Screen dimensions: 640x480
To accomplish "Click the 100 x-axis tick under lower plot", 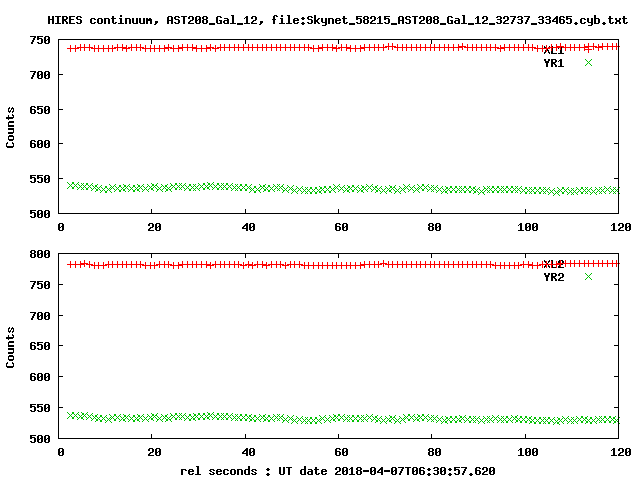I will [528, 452].
